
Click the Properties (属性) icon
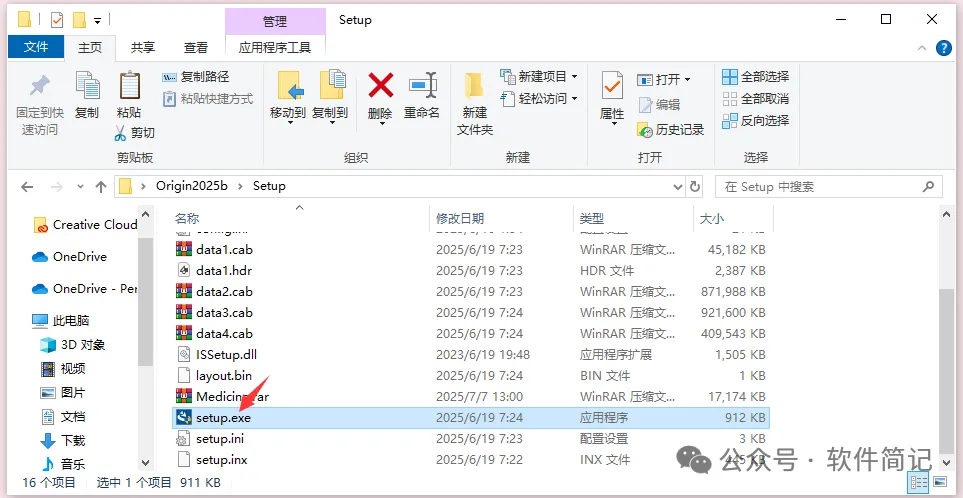611,87
